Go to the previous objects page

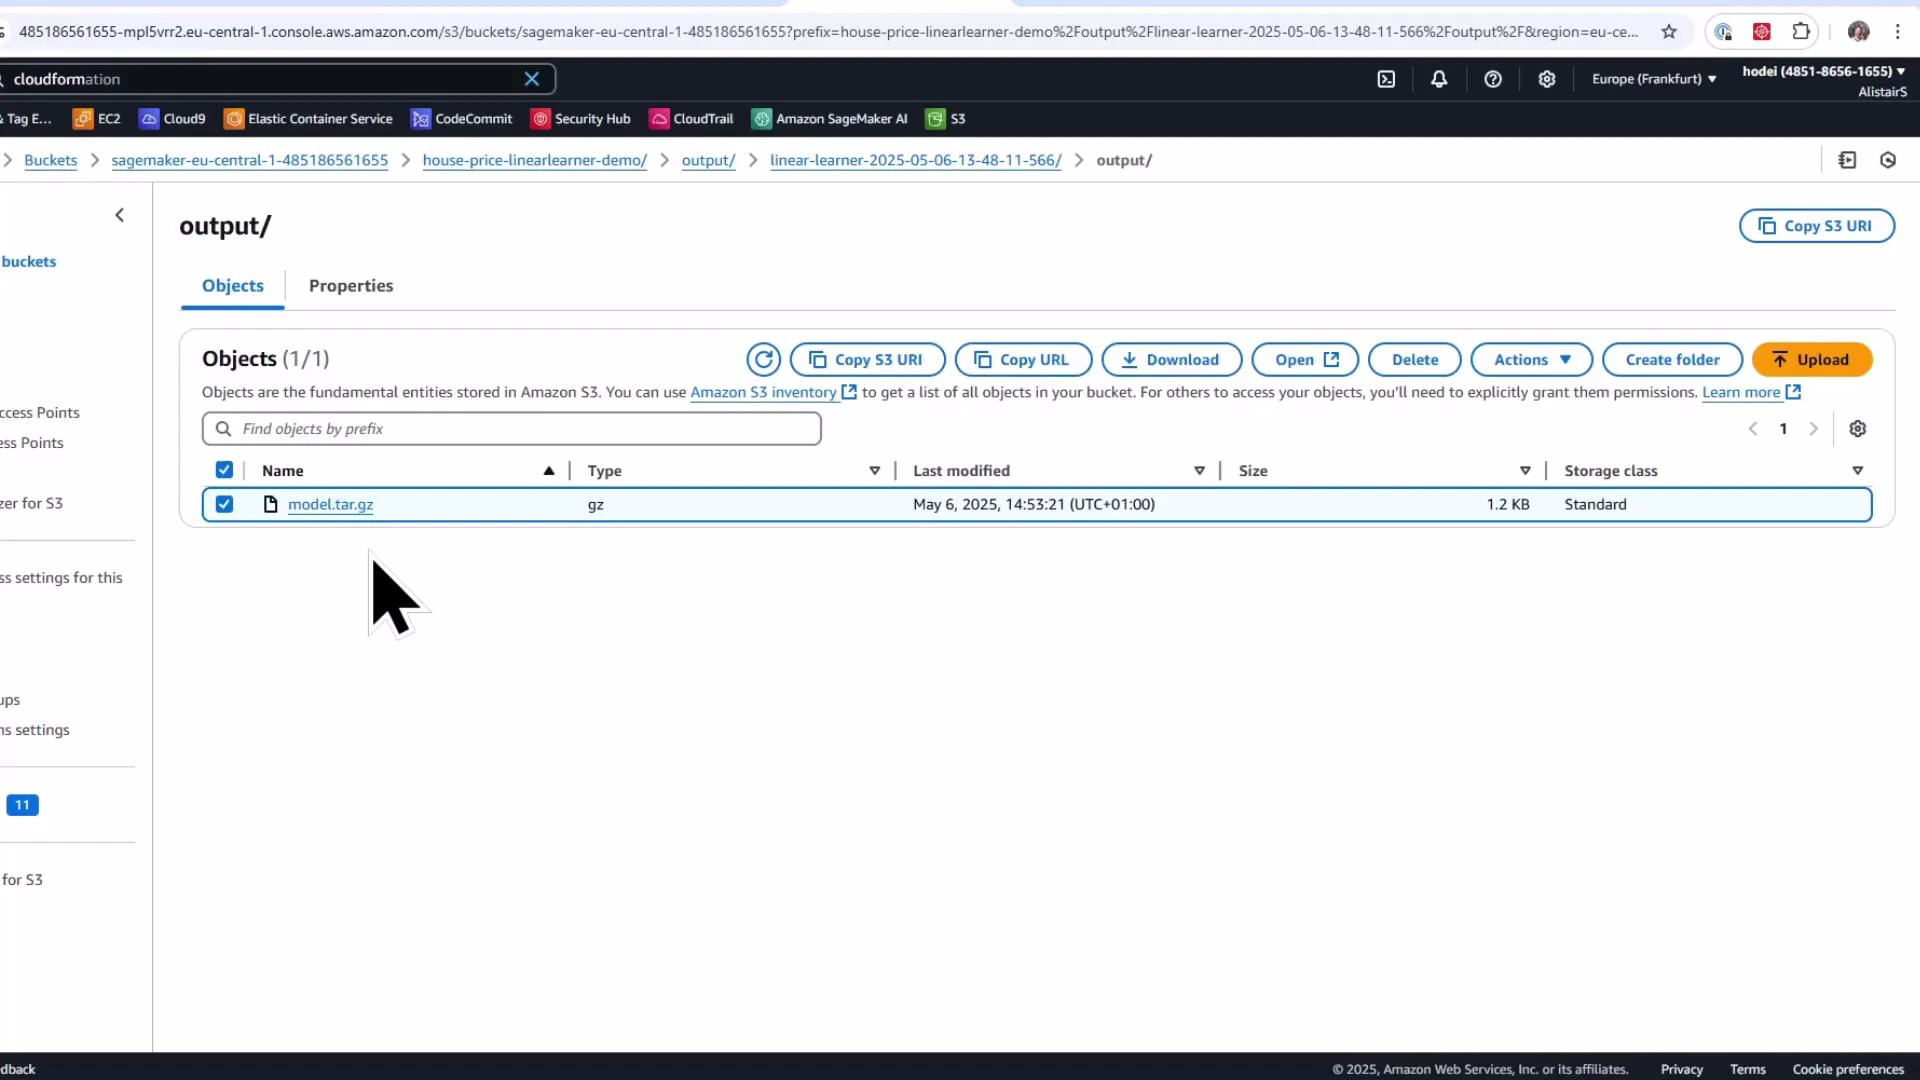[1753, 429]
